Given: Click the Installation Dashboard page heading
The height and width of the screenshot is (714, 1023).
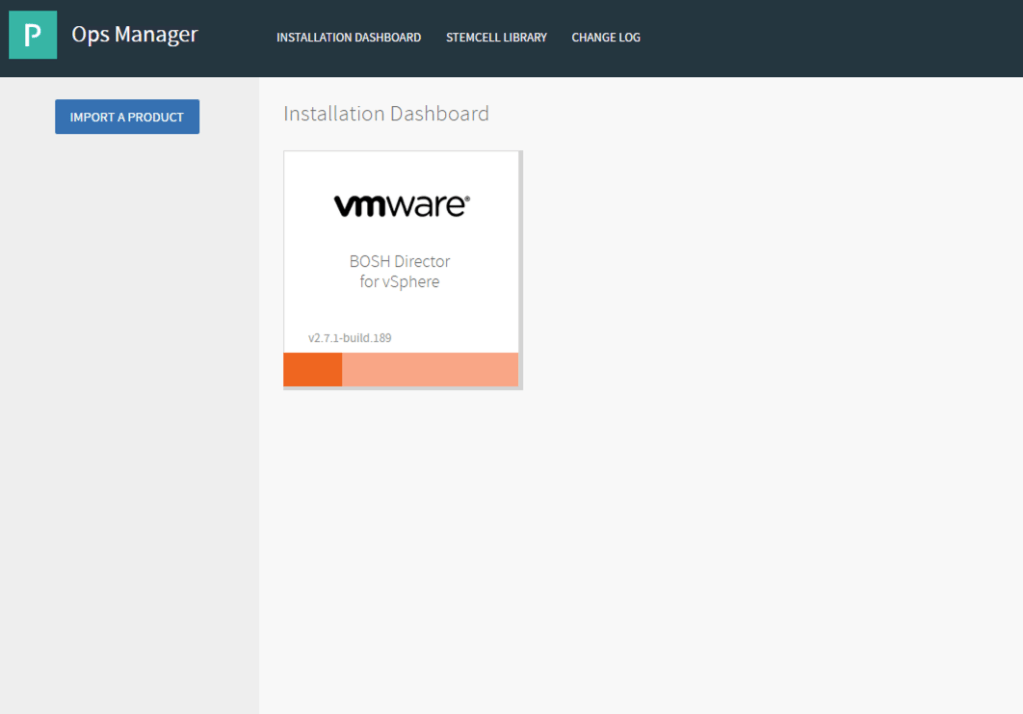Looking at the screenshot, I should coord(386,114).
